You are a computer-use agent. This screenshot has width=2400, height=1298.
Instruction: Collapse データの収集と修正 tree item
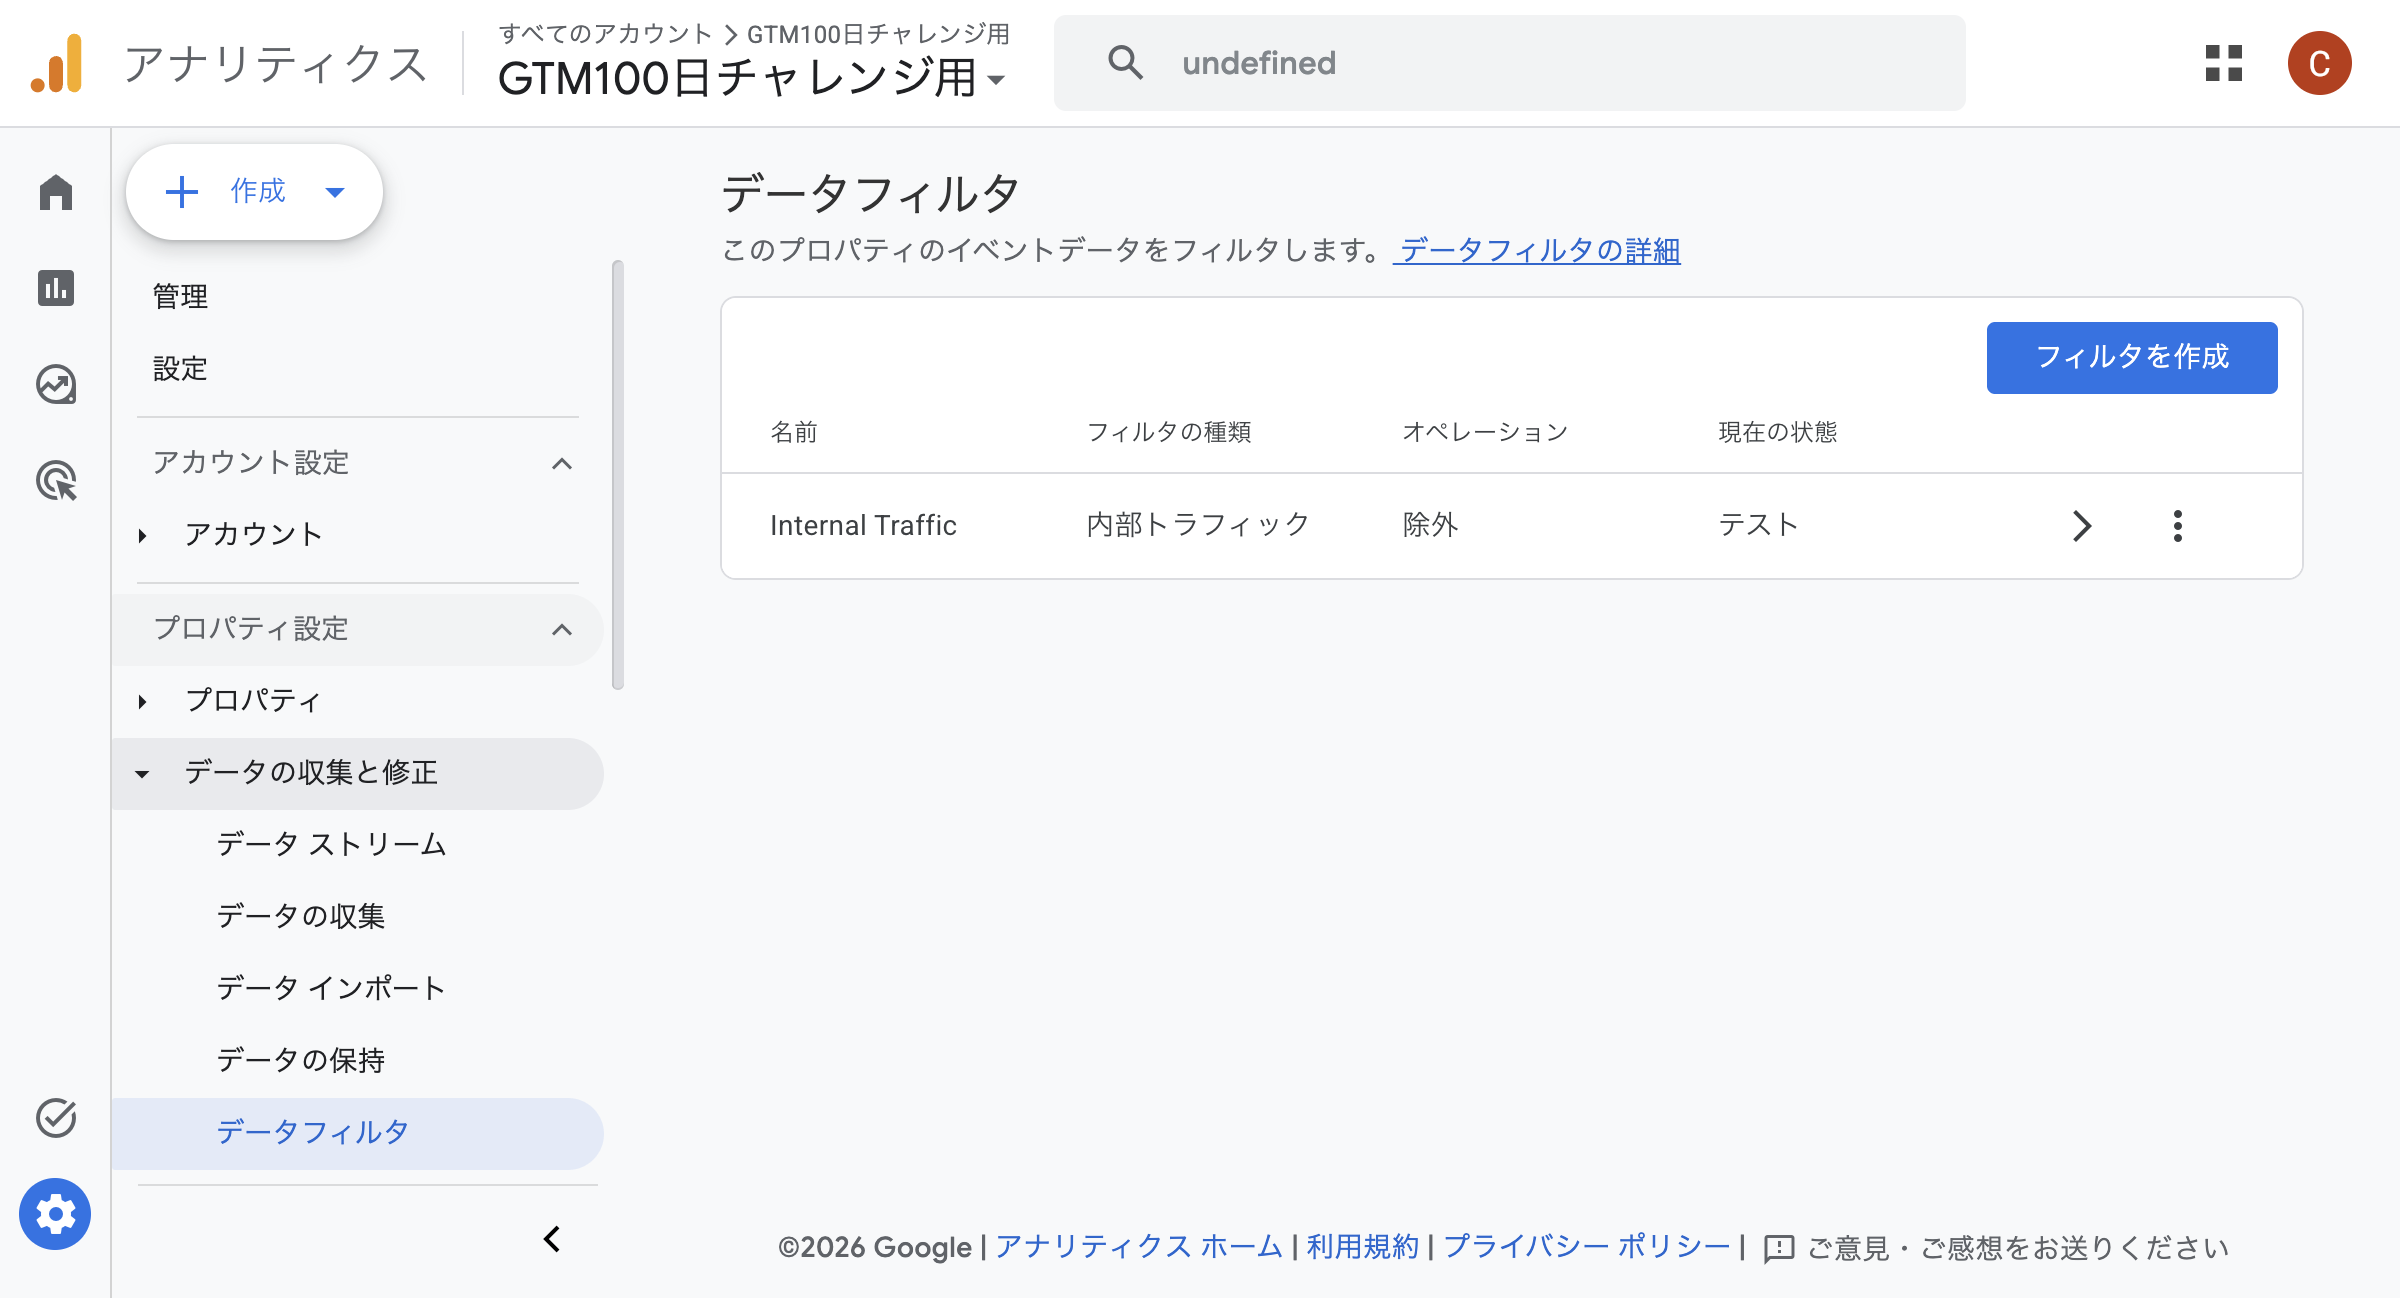[x=142, y=773]
